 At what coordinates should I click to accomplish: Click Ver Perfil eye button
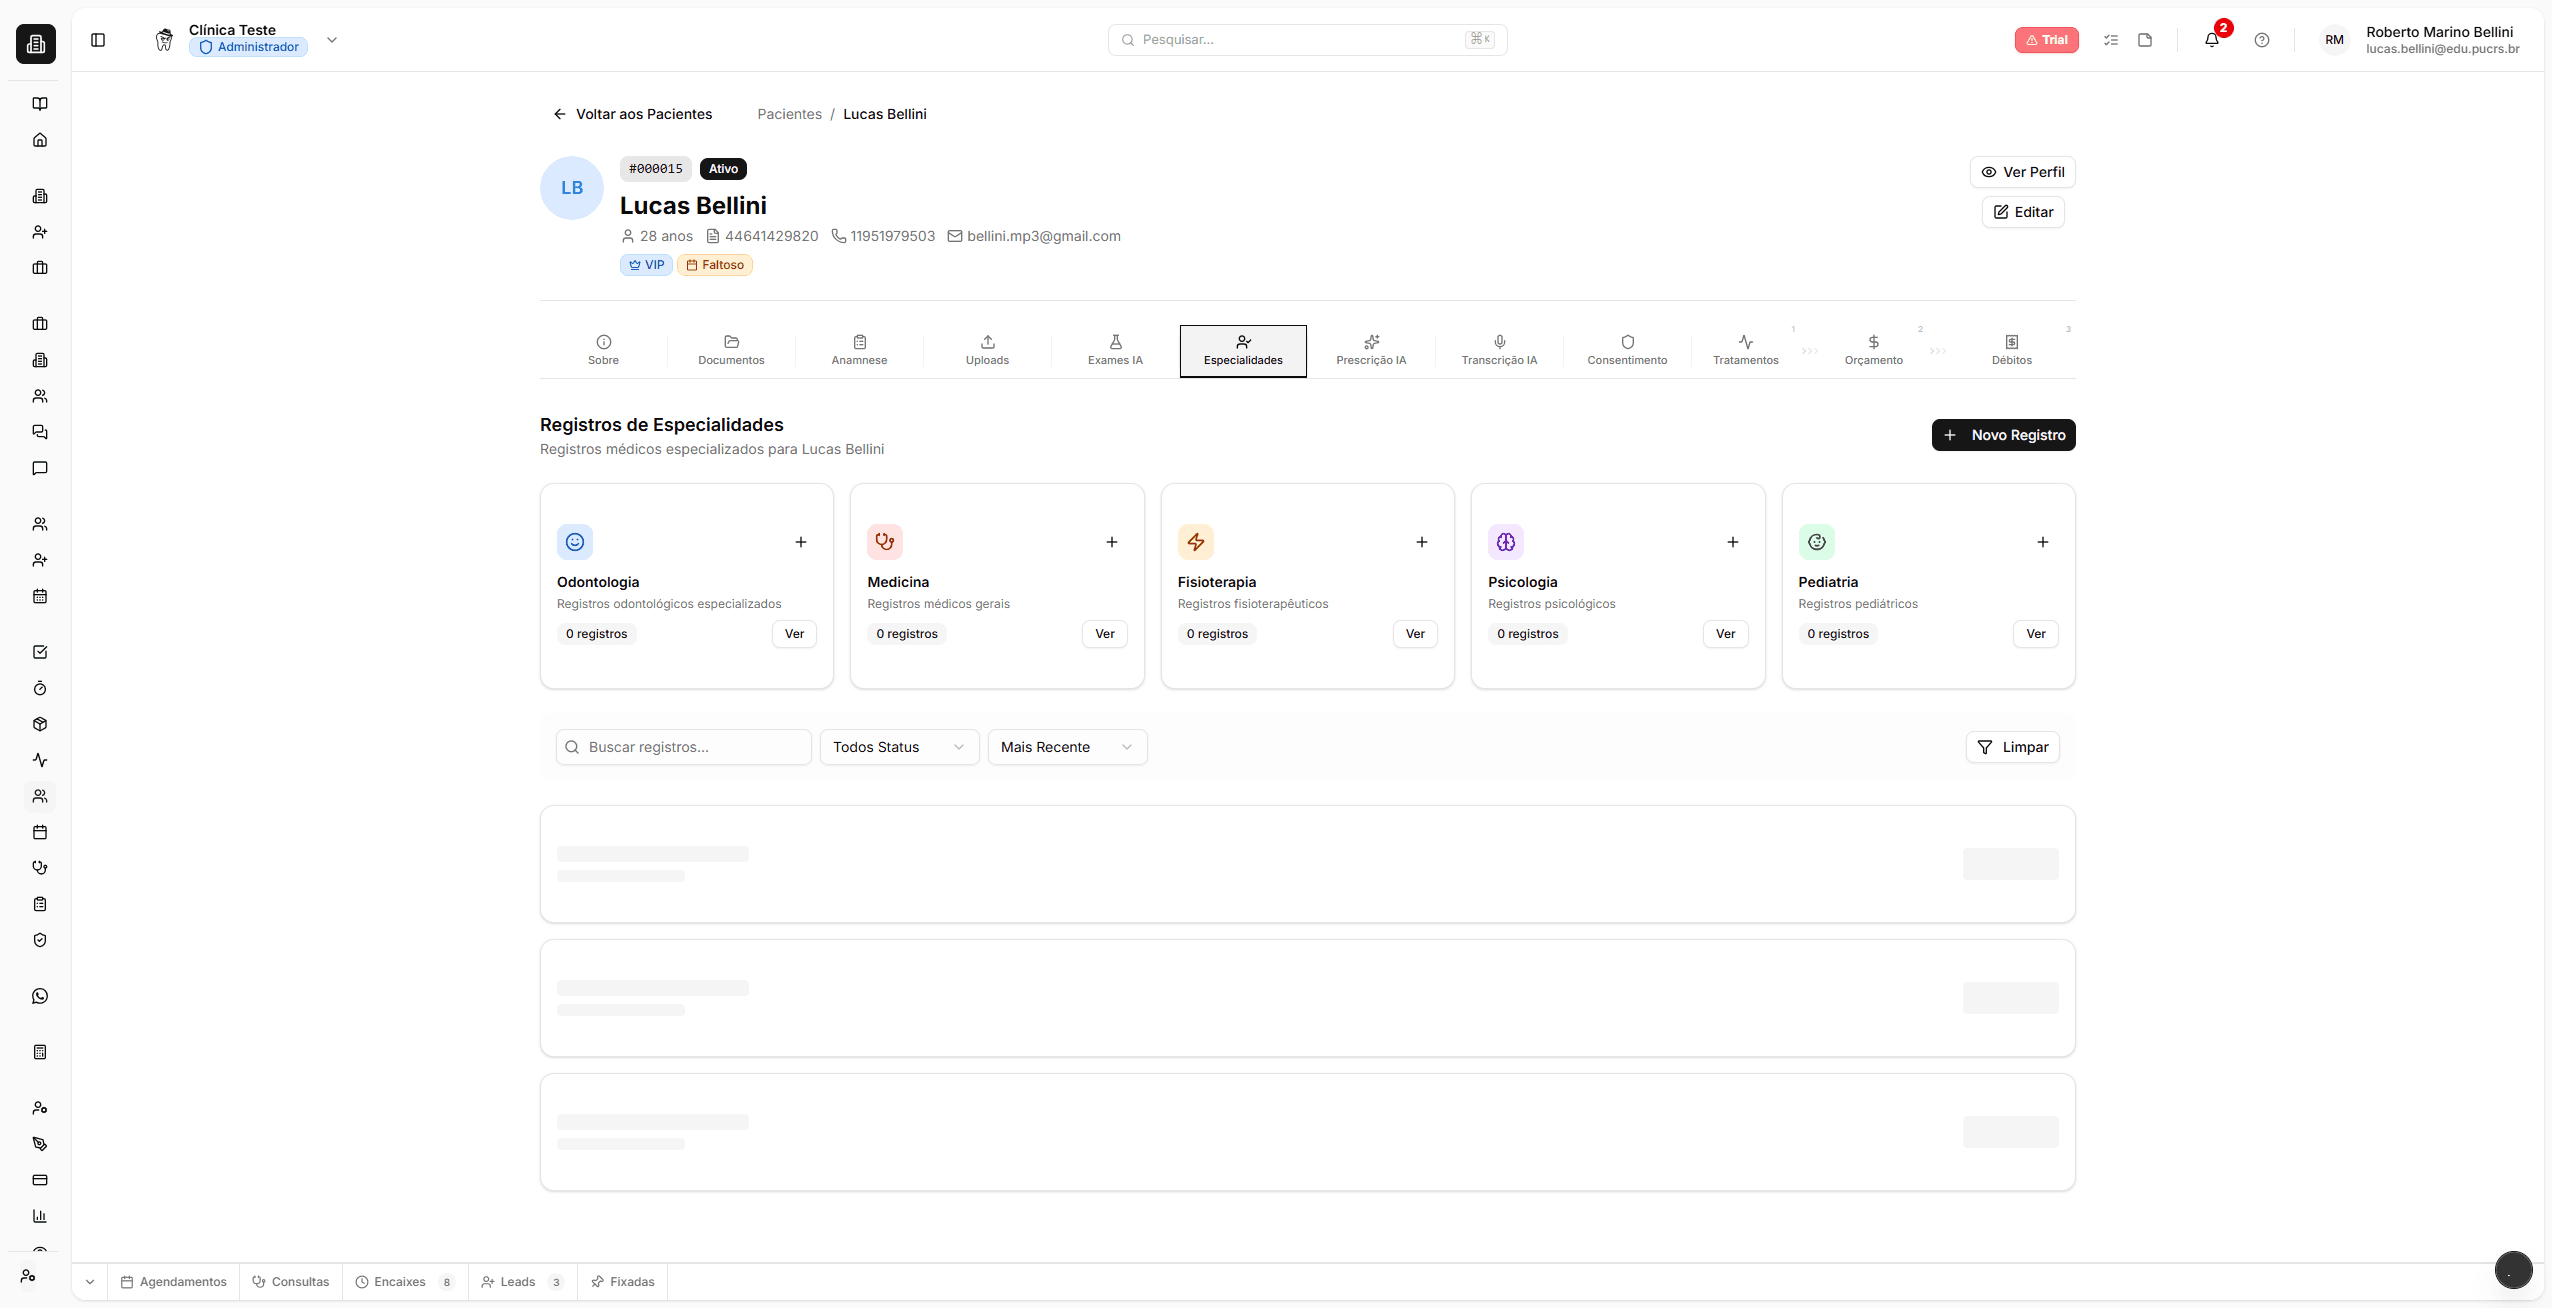(2022, 172)
